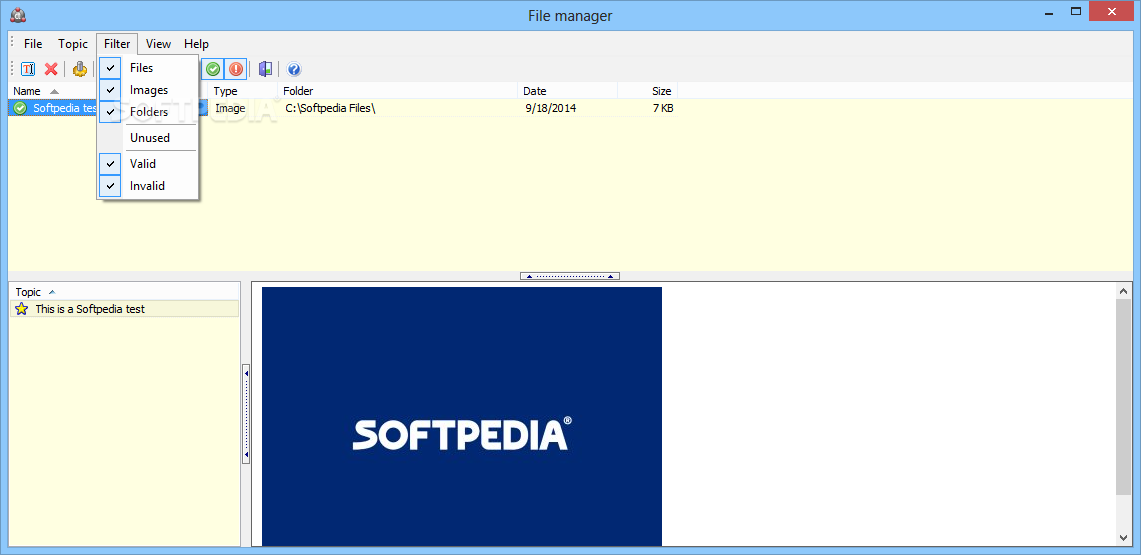The width and height of the screenshot is (1141, 555).
Task: Click the gold stamp tool icon
Action: [x=79, y=69]
